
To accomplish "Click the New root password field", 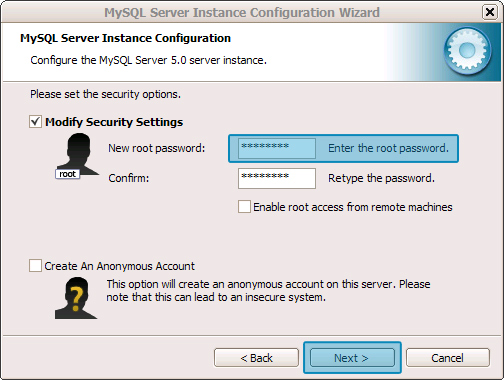I will pos(277,148).
